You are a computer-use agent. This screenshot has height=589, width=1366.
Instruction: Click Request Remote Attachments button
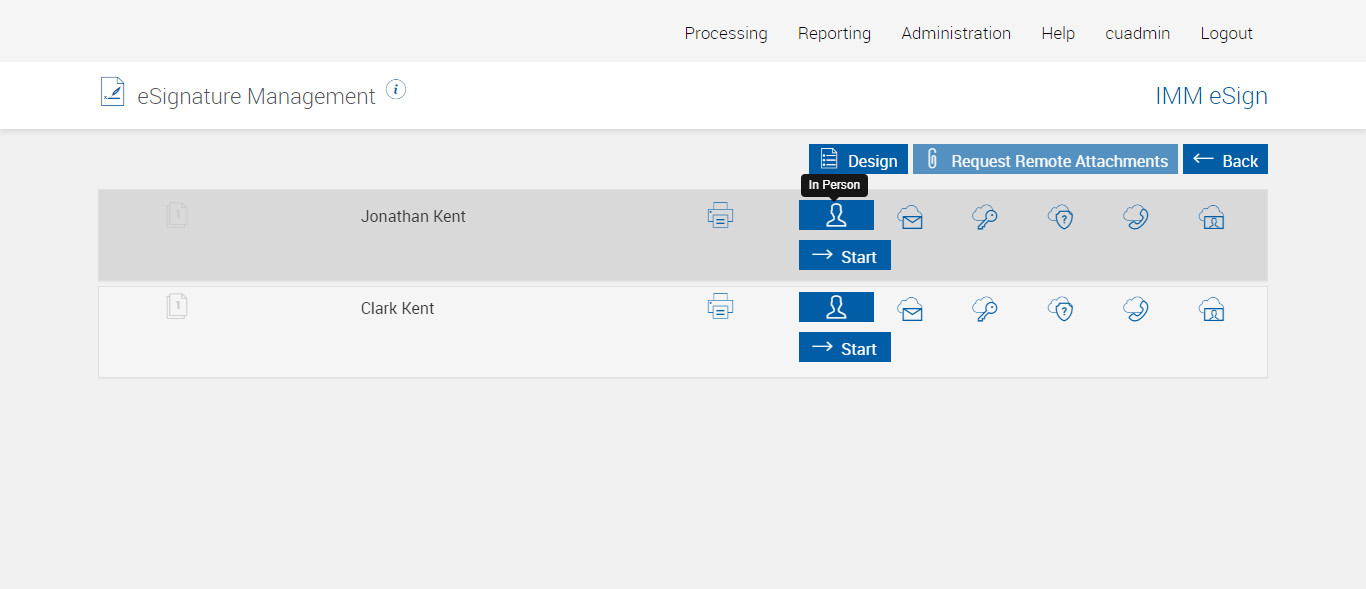pos(1045,160)
